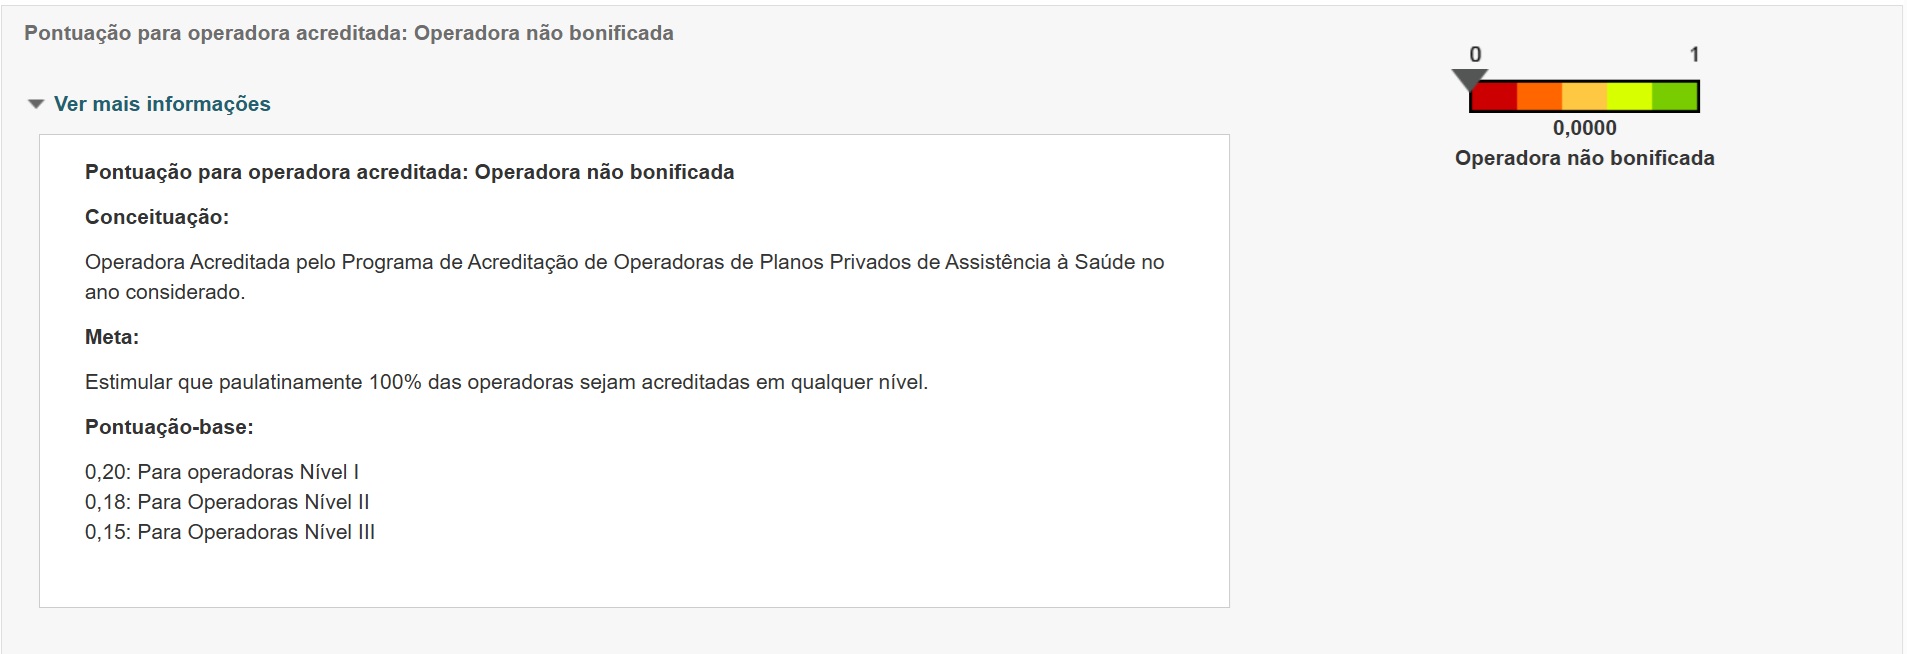
Task: Click the green gauge segment
Action: tap(1674, 97)
